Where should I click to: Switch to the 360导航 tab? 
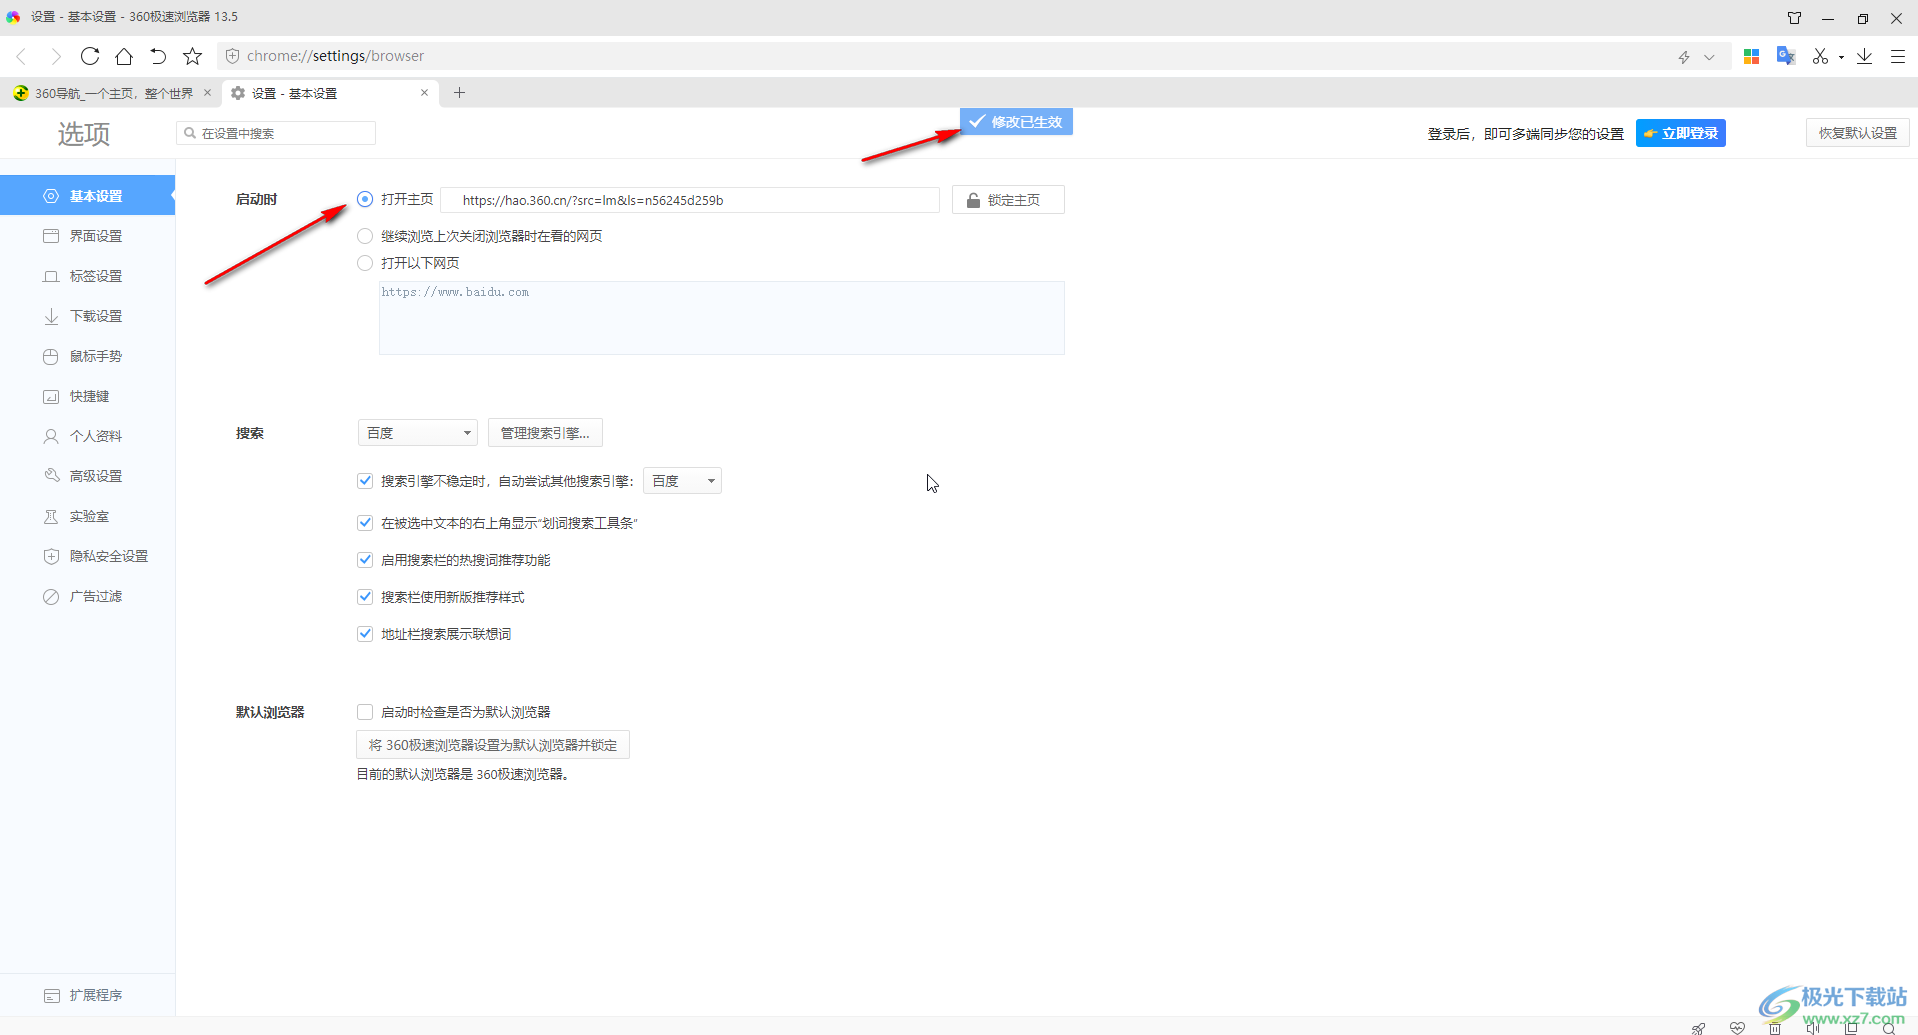(x=111, y=93)
